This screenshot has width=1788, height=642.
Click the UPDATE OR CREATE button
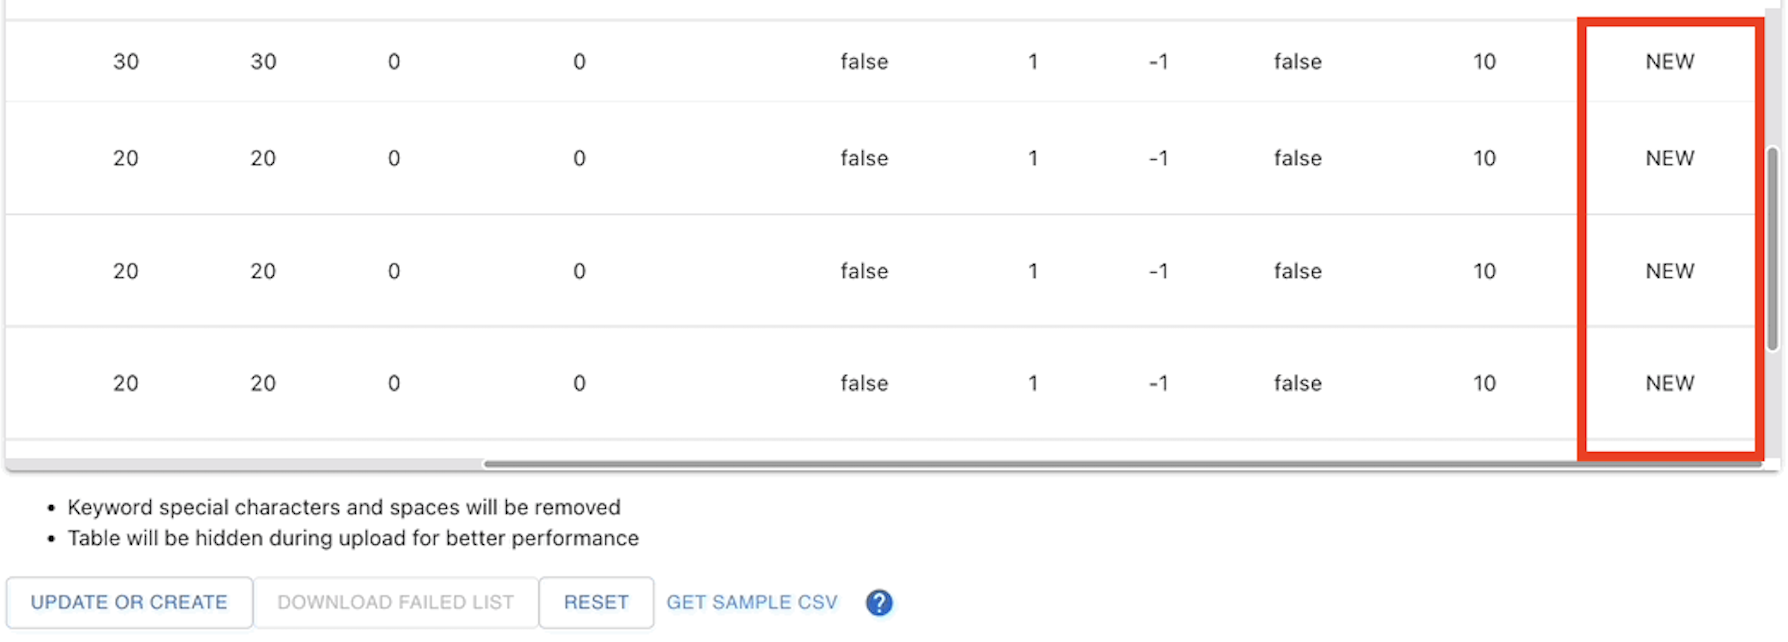(x=128, y=602)
